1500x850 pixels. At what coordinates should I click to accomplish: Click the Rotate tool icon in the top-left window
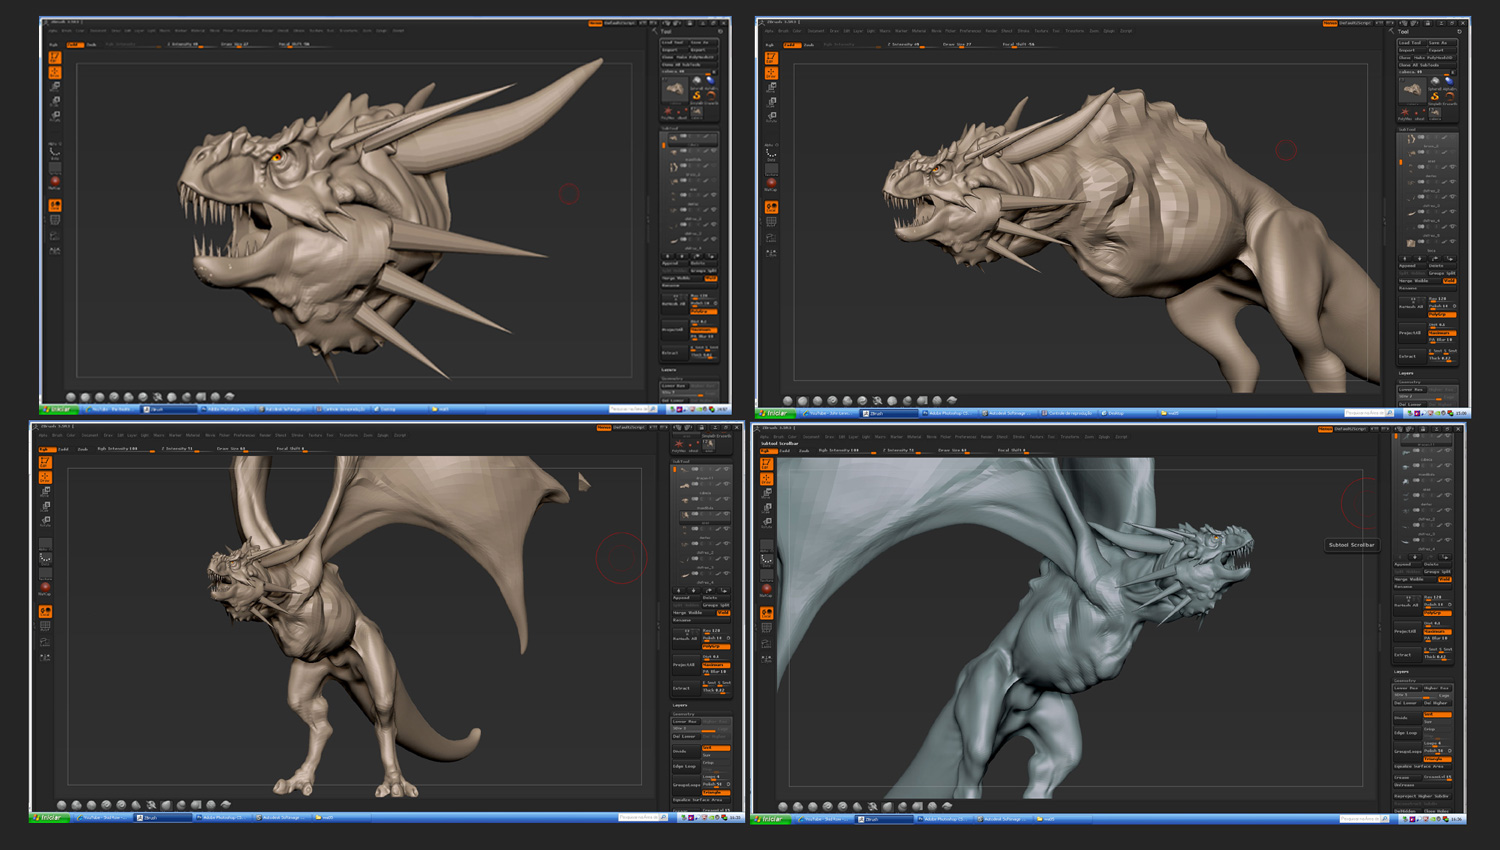pos(55,115)
